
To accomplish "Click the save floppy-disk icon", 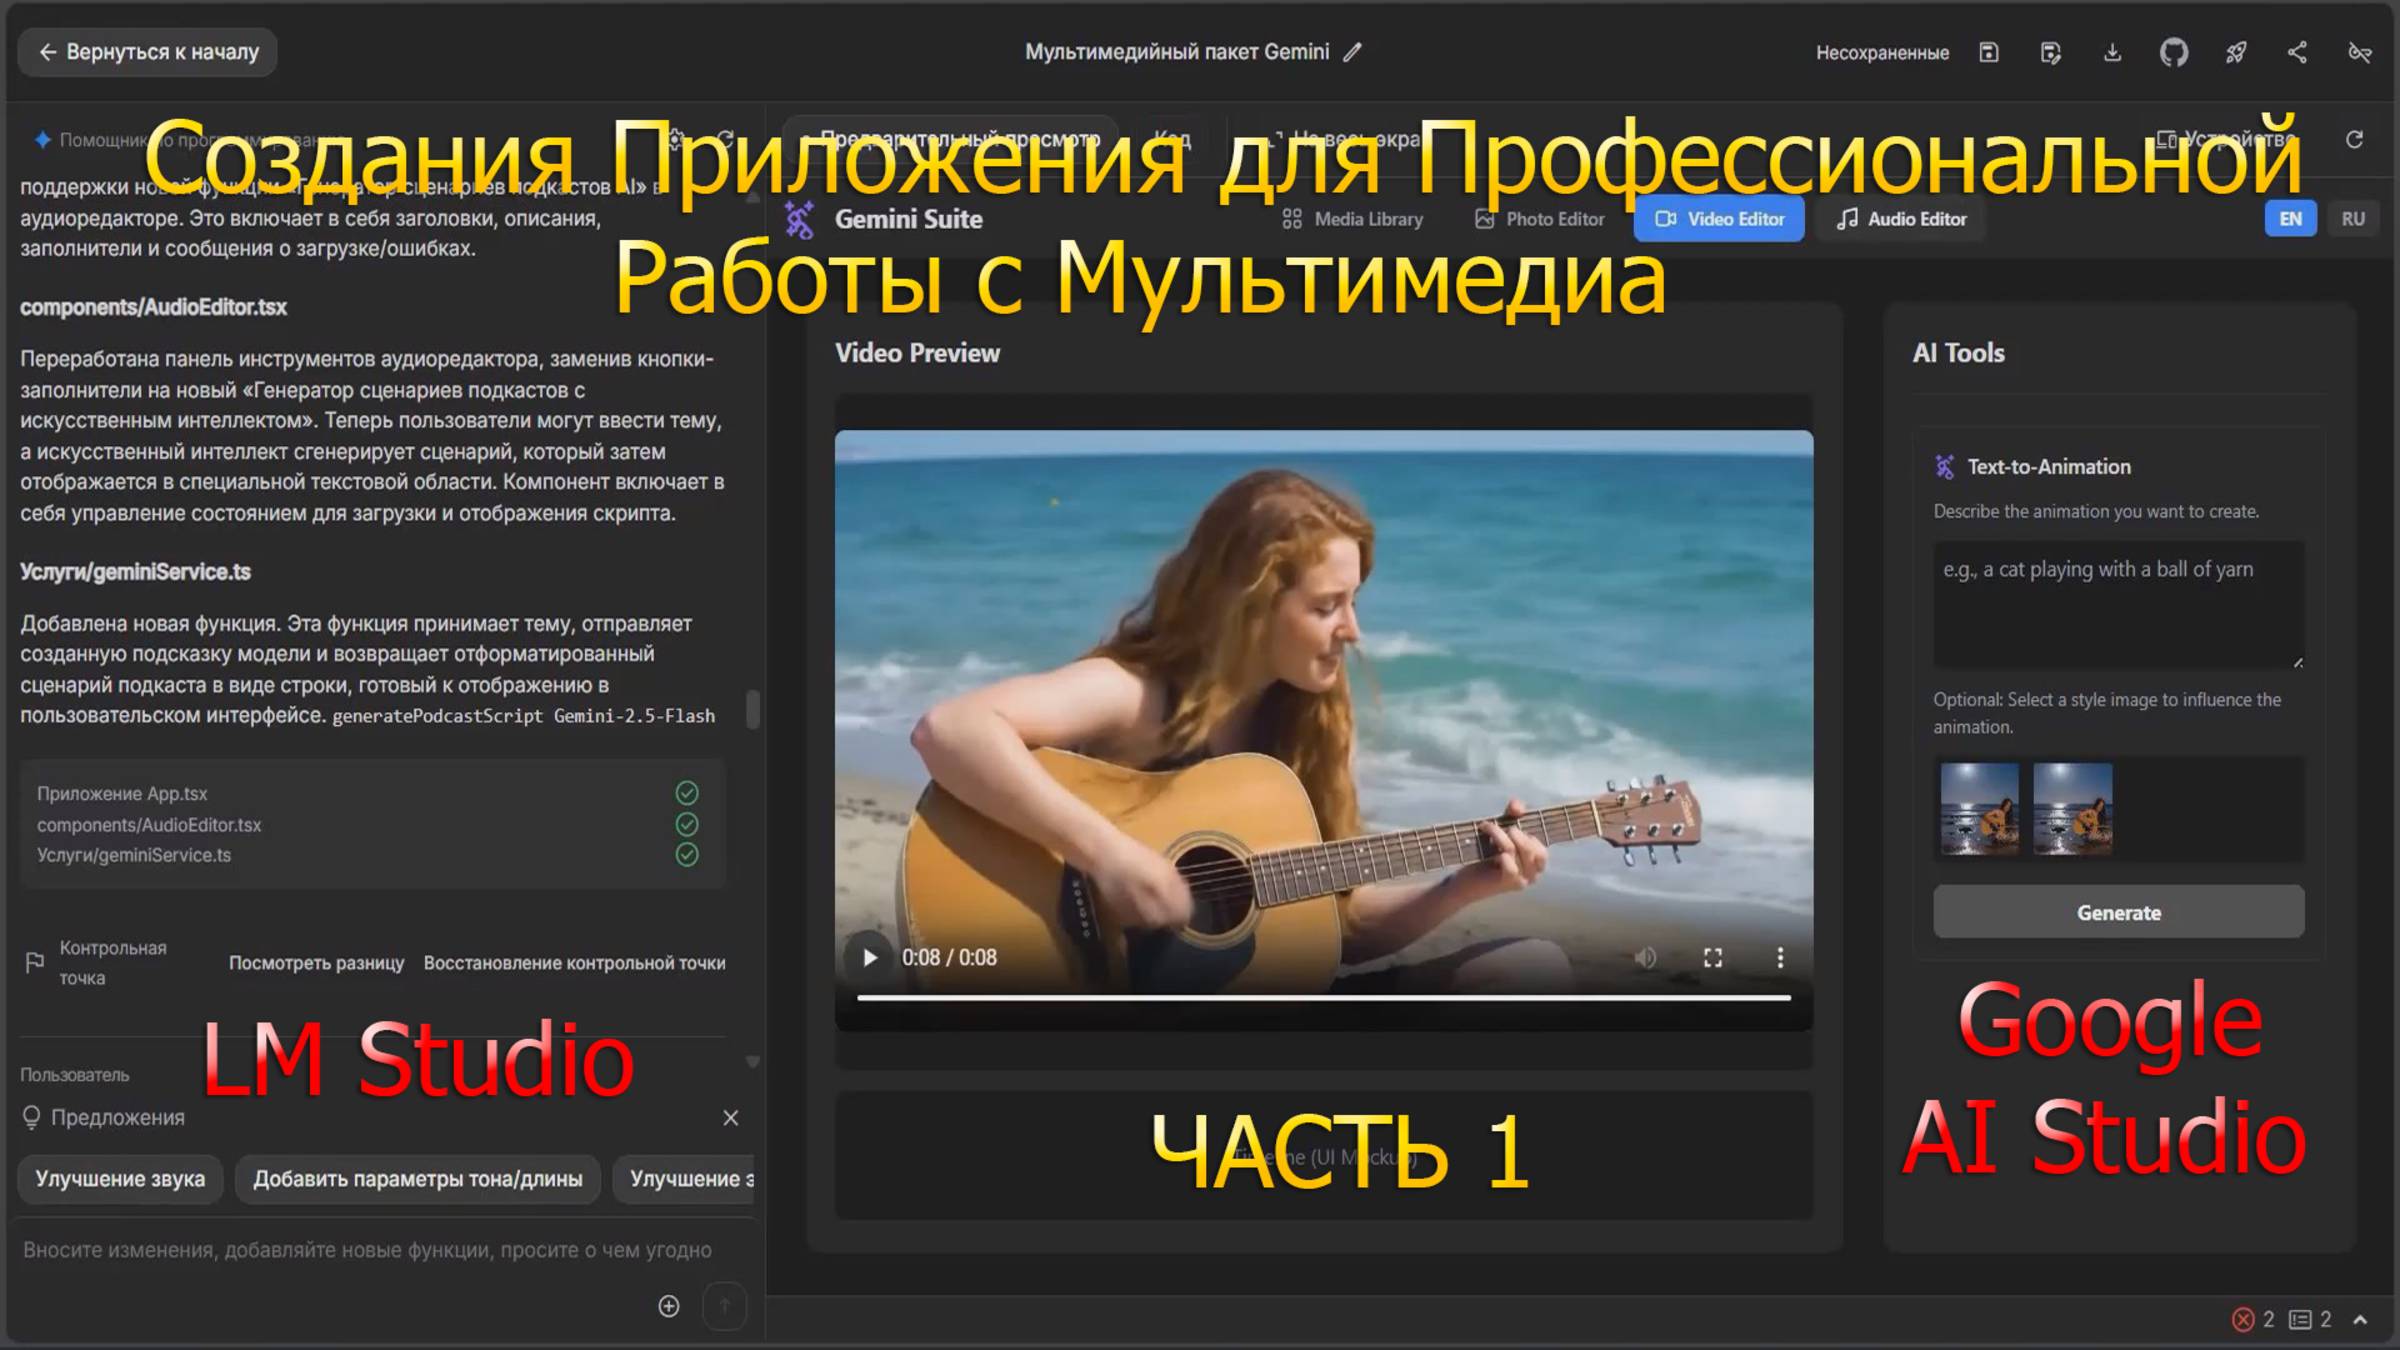I will tap(1989, 52).
